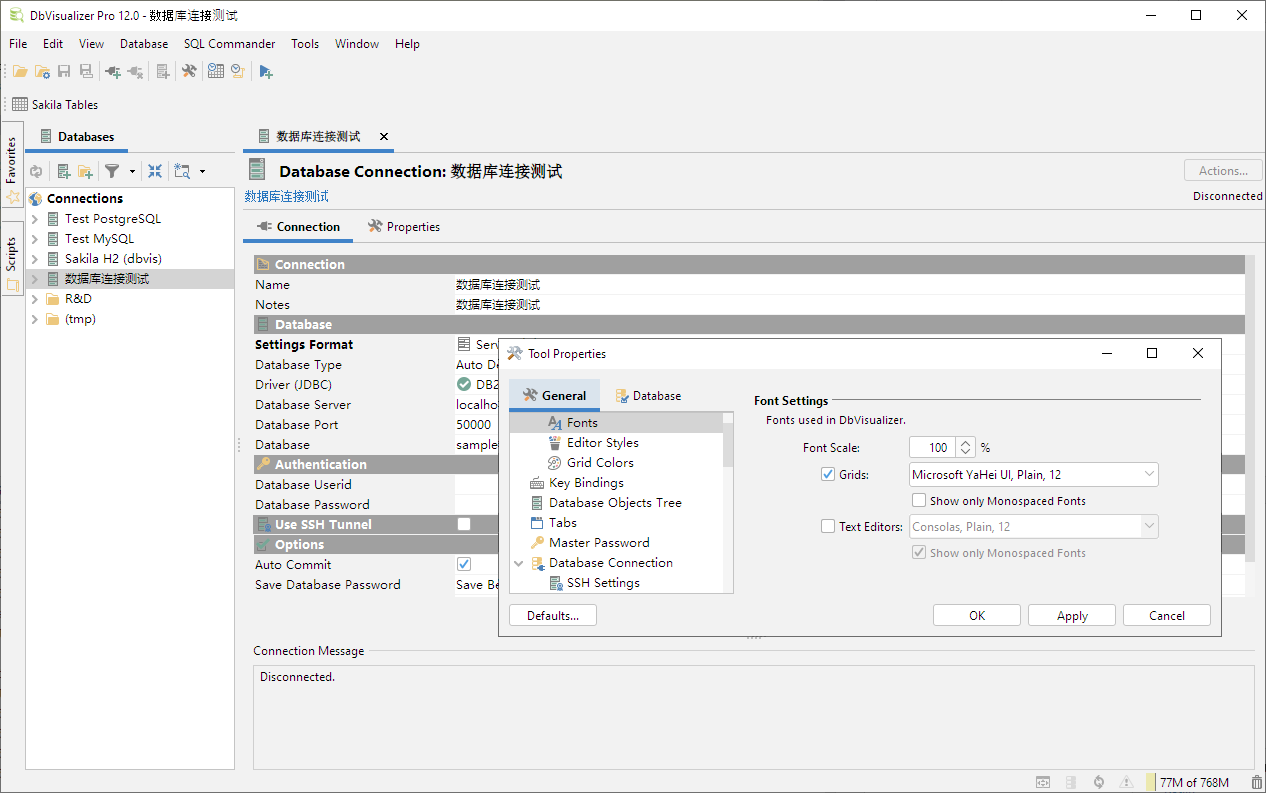Click the filter funnel icon in Databases panel
The width and height of the screenshot is (1266, 793).
click(113, 171)
